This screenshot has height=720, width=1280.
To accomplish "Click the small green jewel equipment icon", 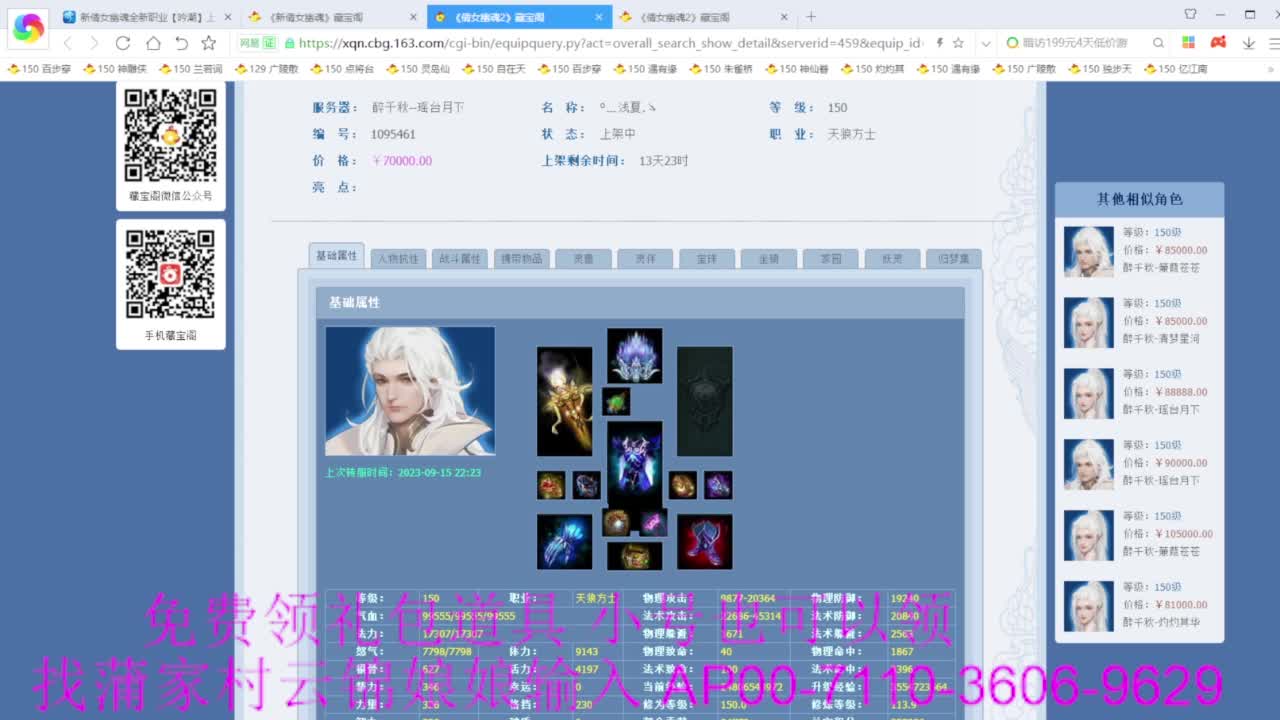I will pyautogui.click(x=616, y=401).
